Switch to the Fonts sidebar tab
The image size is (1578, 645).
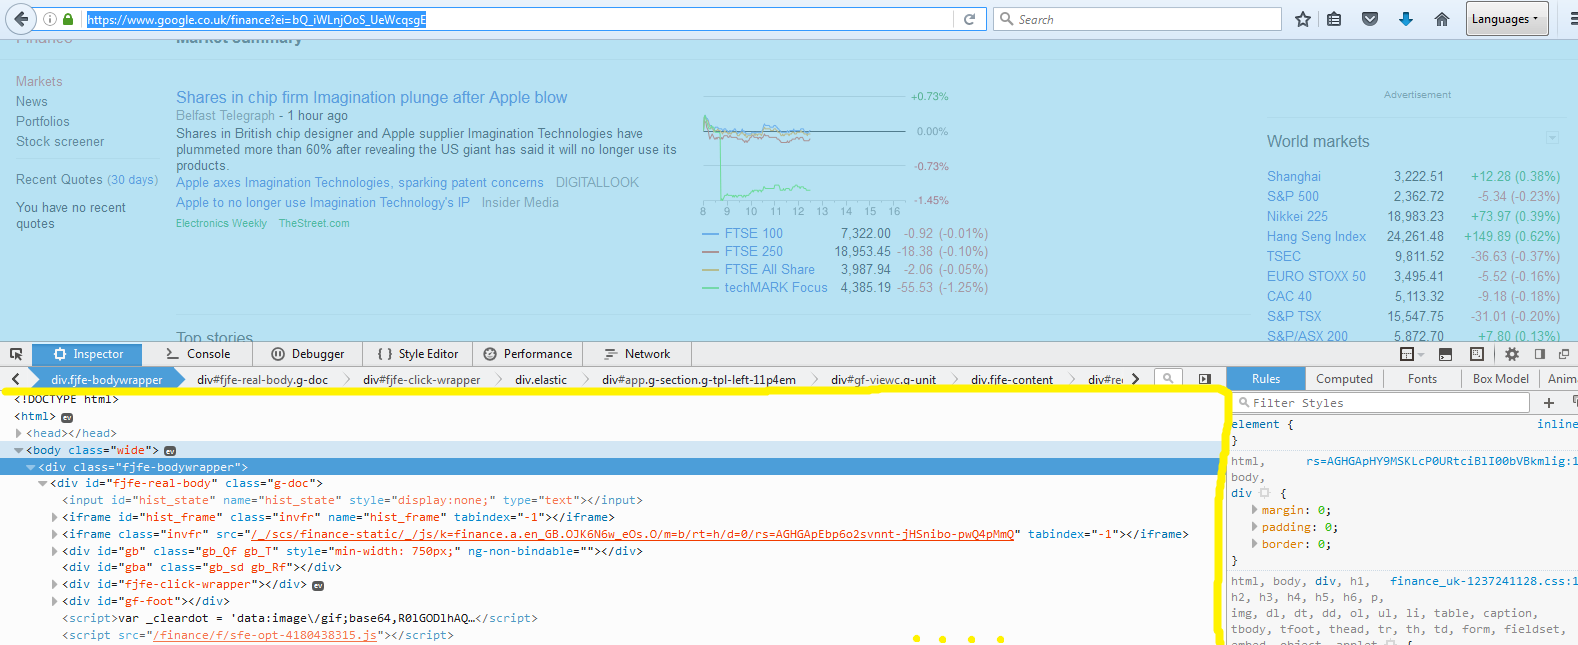tap(1422, 379)
